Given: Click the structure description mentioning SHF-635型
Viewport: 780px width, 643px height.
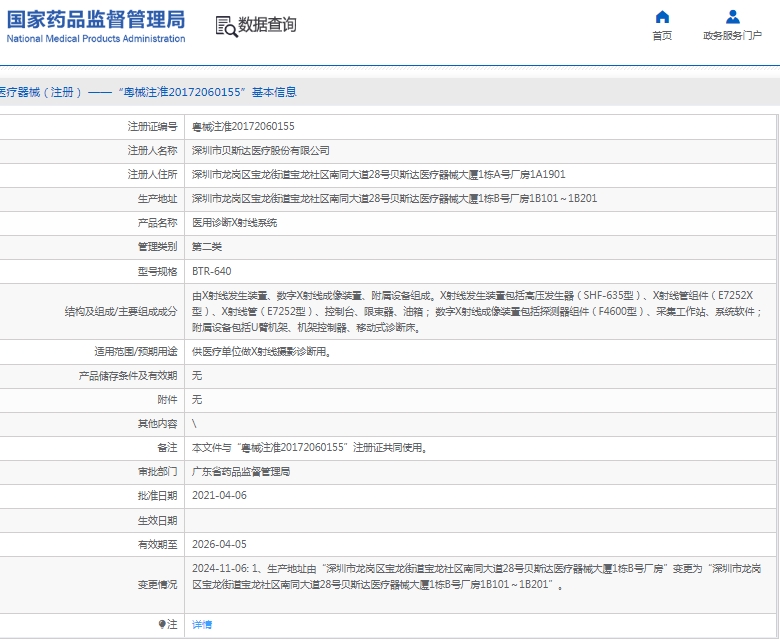Looking at the screenshot, I should [477, 312].
